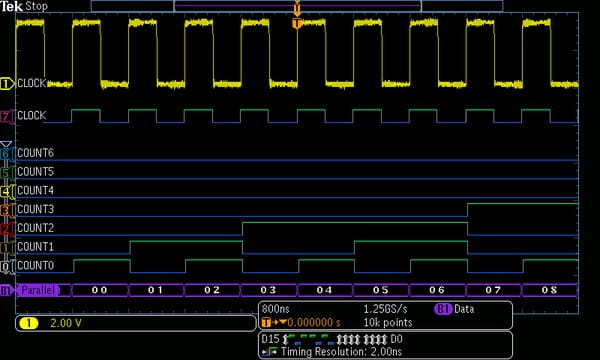600x360 pixels.
Task: Select the COUNT0 channel 0 marker
Action: coord(6,267)
